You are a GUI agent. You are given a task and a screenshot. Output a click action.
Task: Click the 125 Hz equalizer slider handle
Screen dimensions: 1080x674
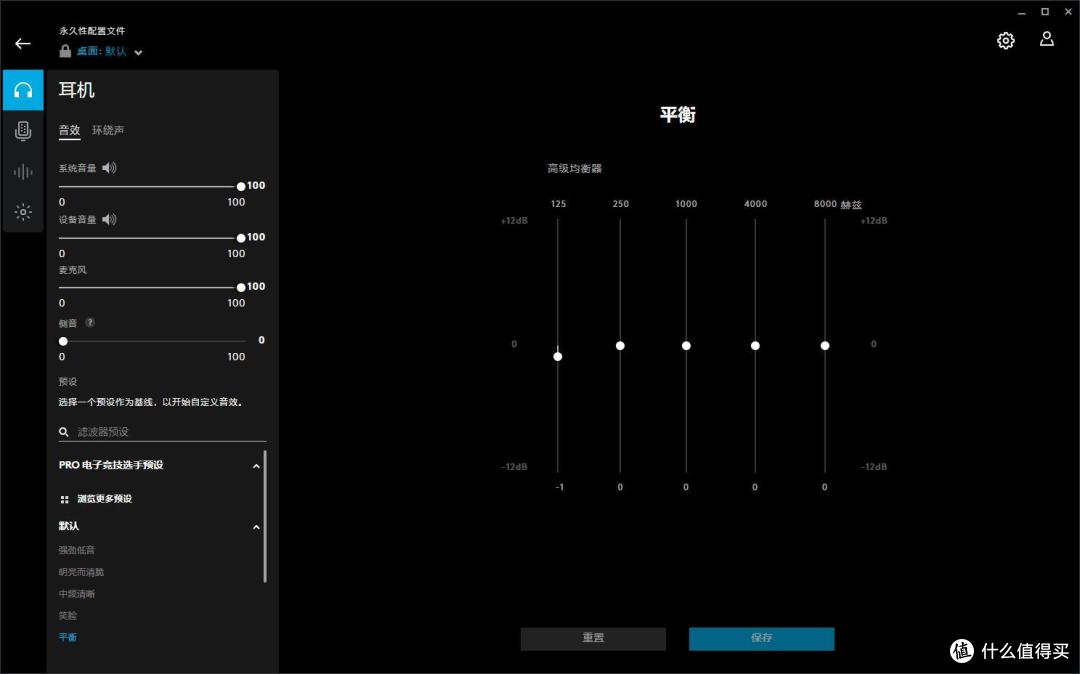click(x=557, y=357)
